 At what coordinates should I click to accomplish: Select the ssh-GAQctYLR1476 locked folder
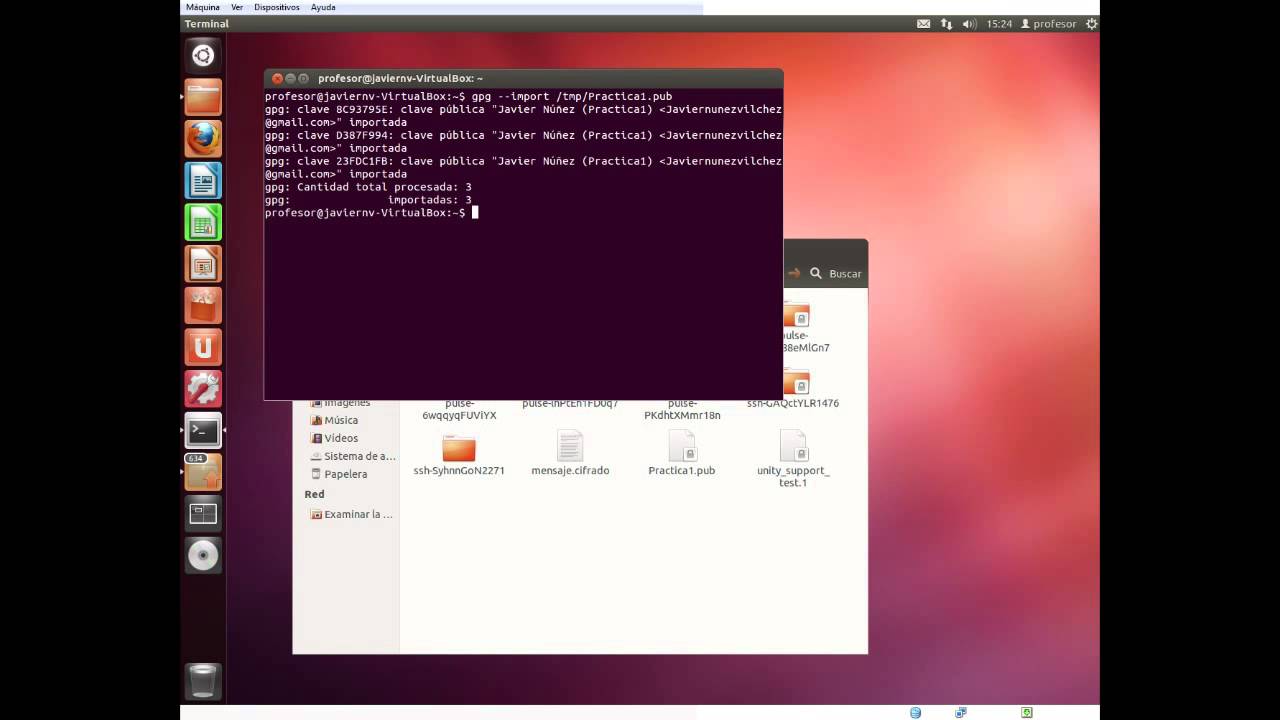[793, 390]
